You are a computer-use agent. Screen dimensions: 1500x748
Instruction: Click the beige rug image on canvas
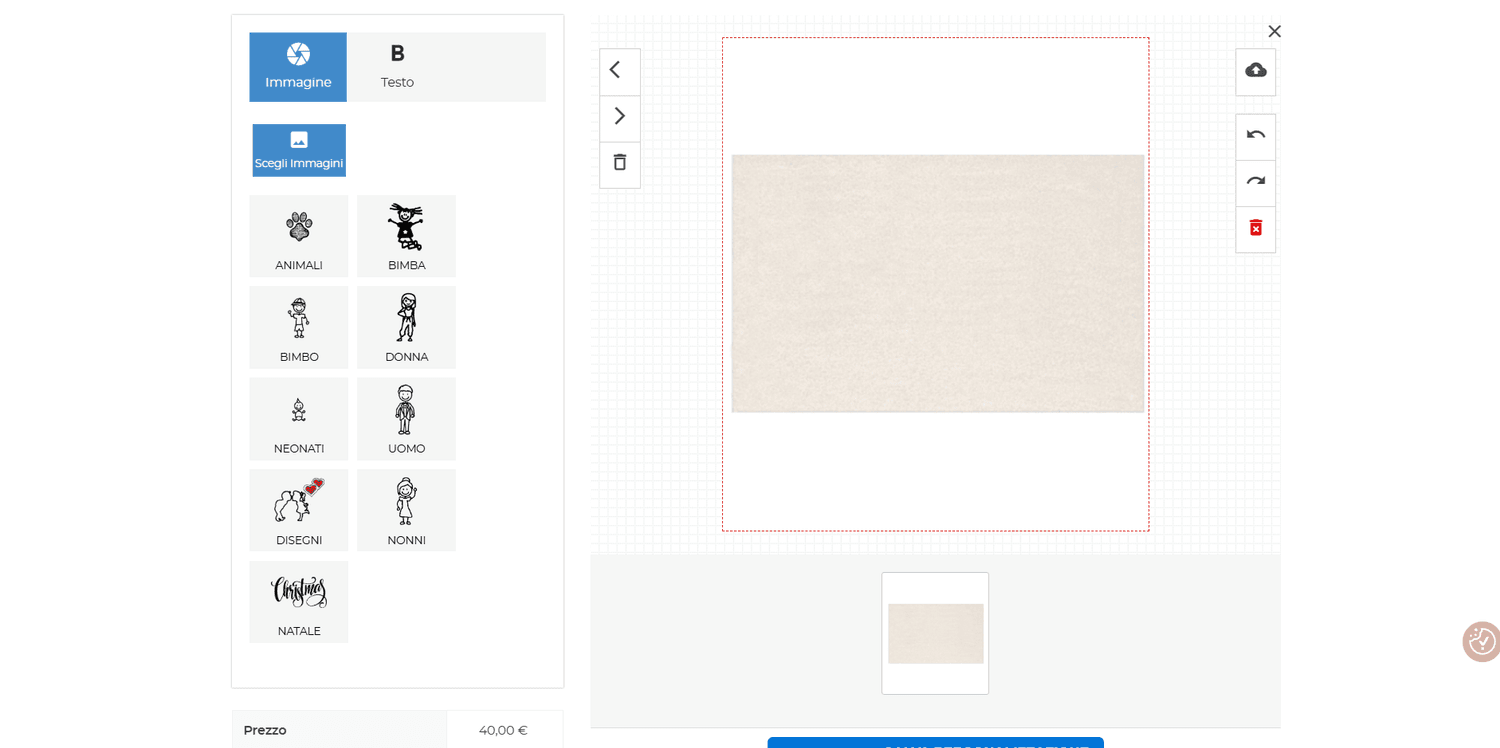938,283
